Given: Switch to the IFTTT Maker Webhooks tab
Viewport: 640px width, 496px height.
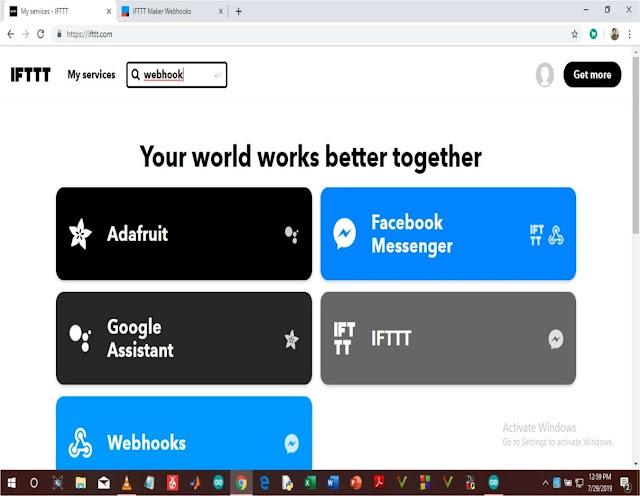Looking at the screenshot, I should point(173,11).
